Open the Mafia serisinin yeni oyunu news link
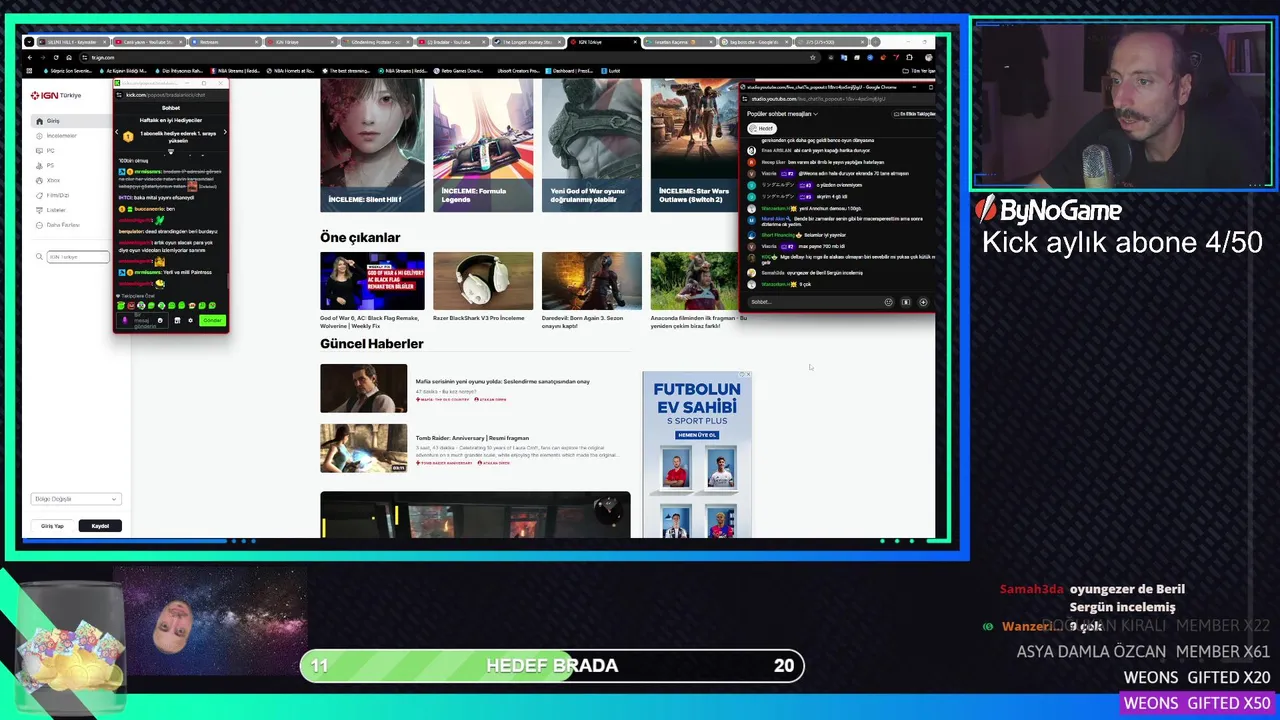 [x=502, y=381]
